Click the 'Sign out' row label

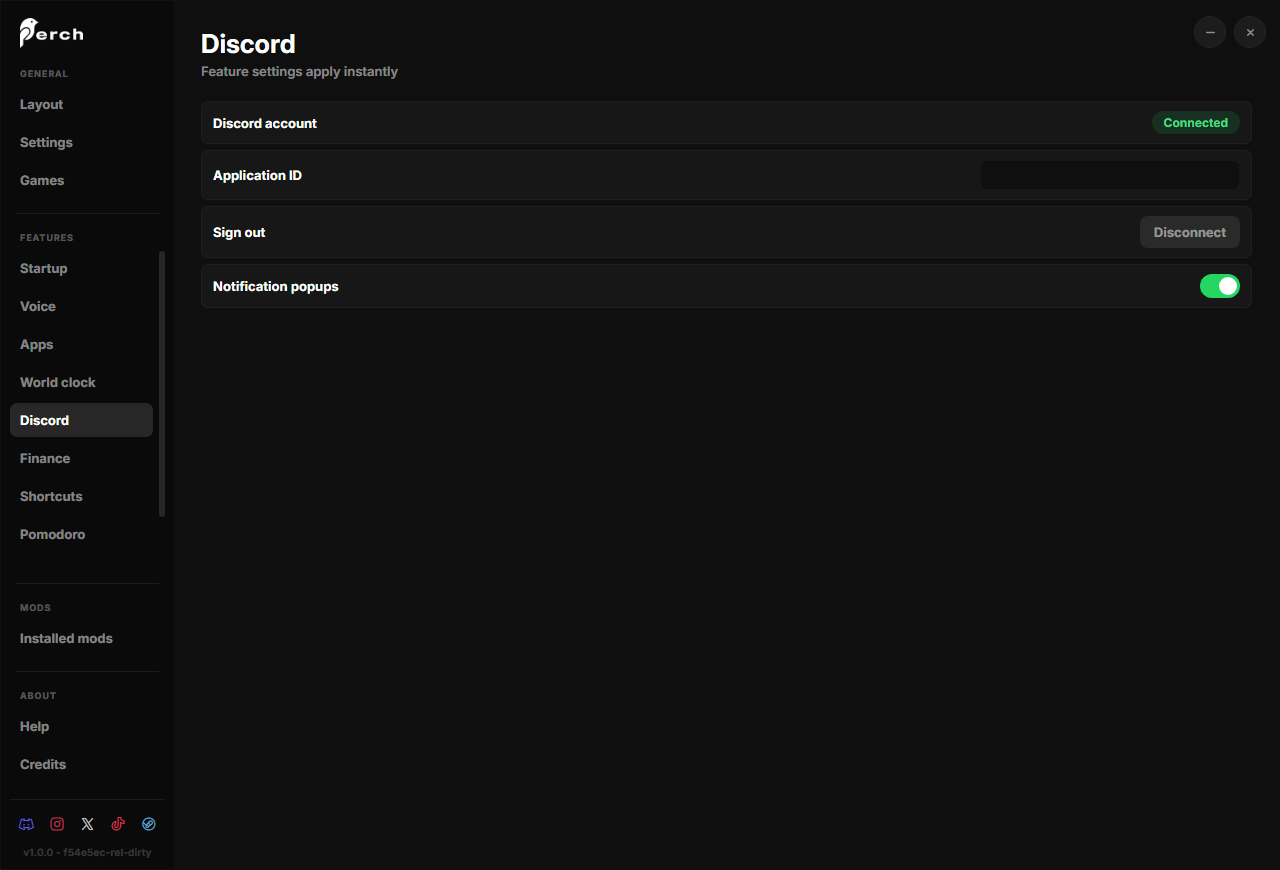point(239,232)
